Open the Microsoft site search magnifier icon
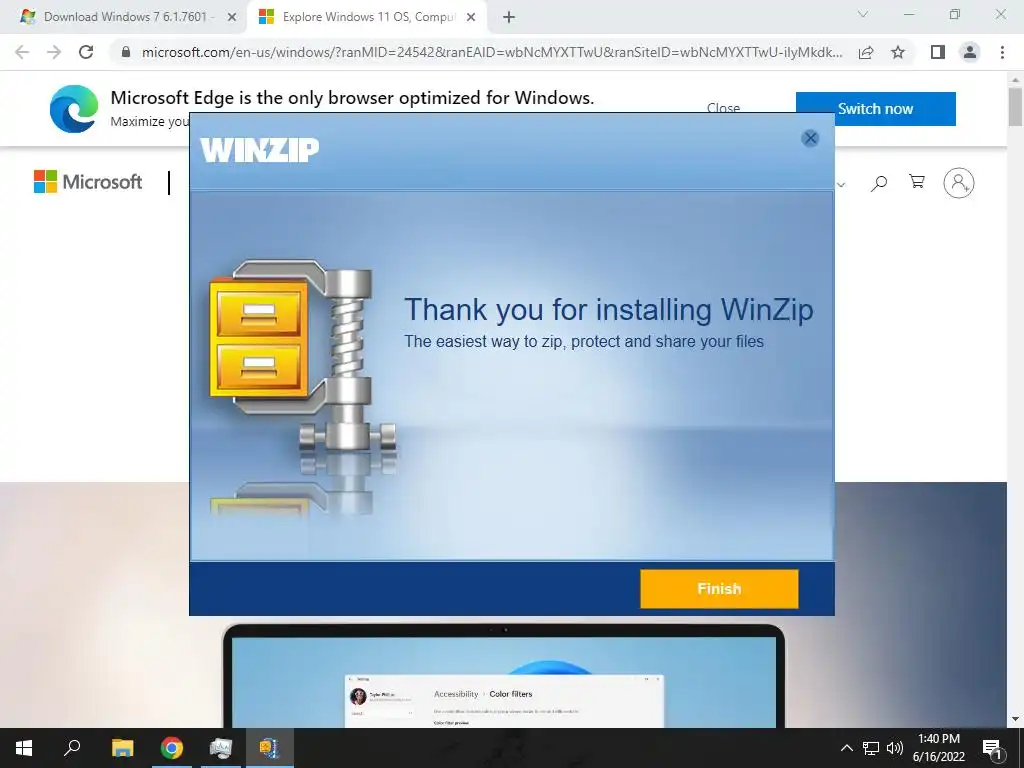Screen dimensions: 1024x768 879,183
